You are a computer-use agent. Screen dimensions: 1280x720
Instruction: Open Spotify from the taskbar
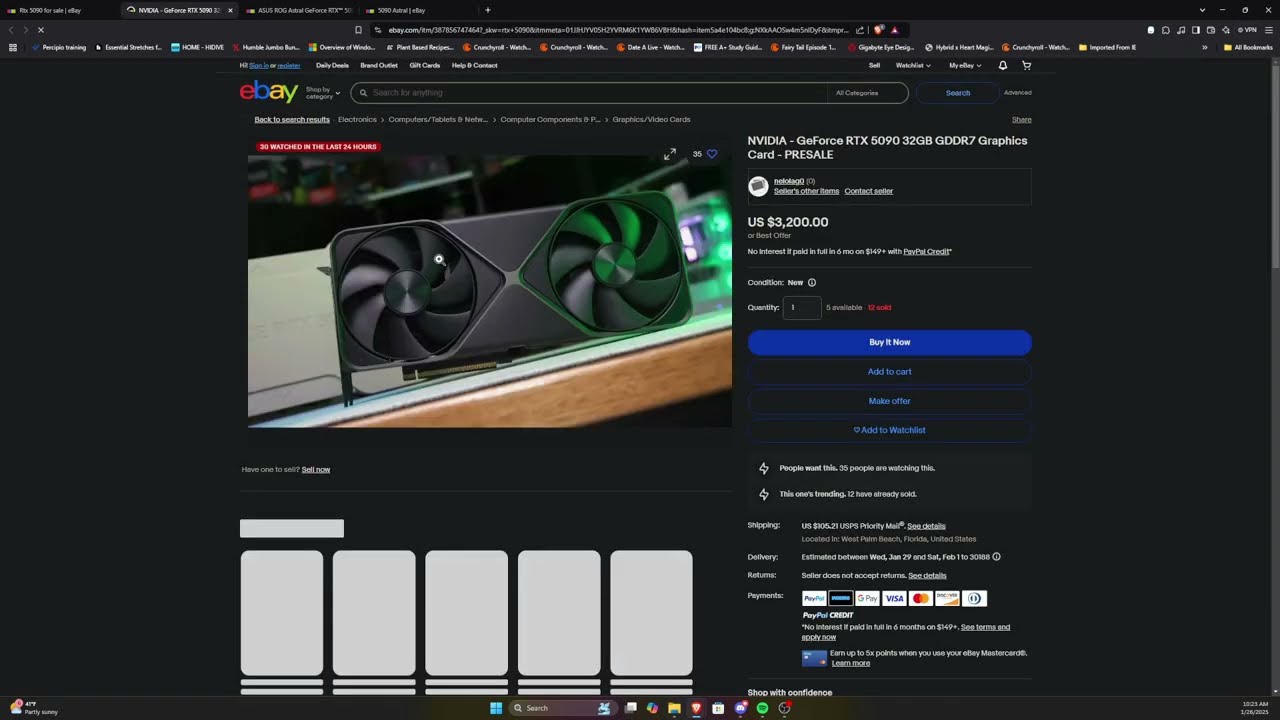click(x=762, y=708)
